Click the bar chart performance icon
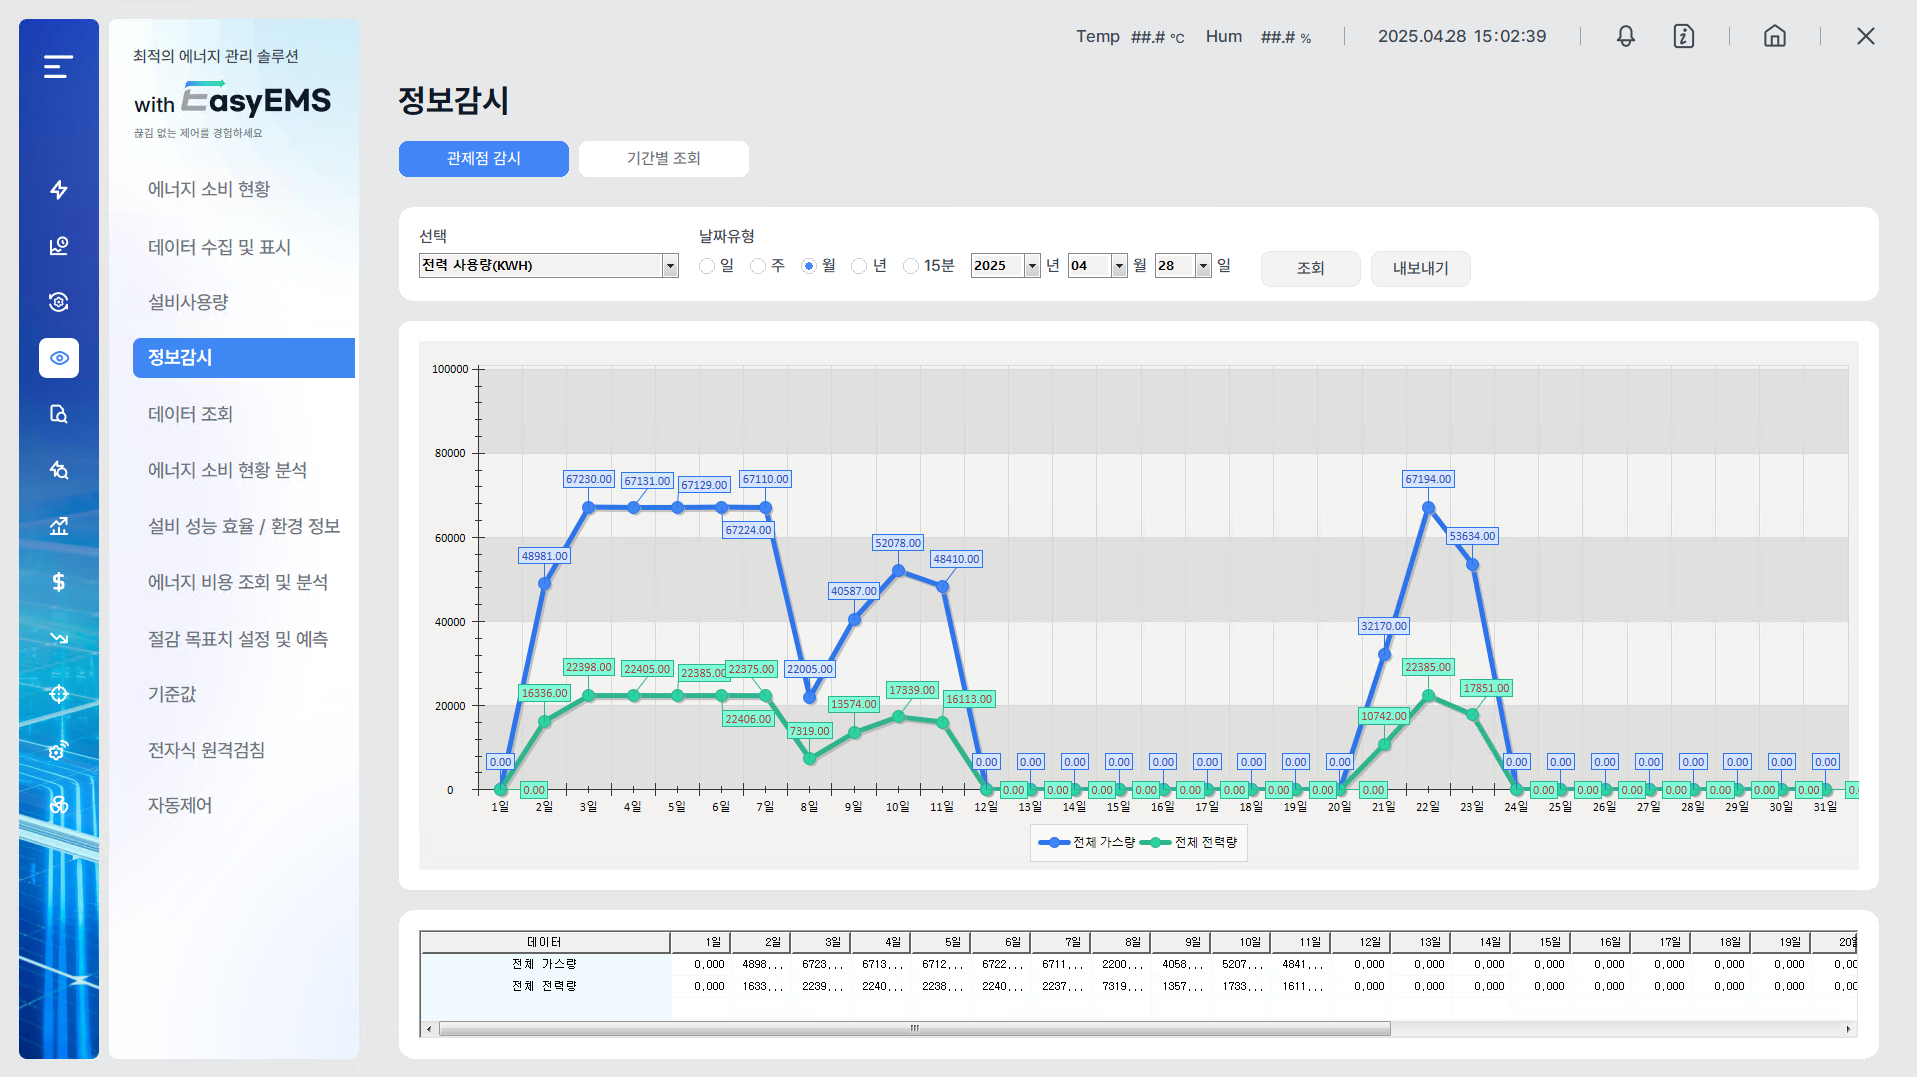Screen dimensions: 1917x1077 (59, 526)
